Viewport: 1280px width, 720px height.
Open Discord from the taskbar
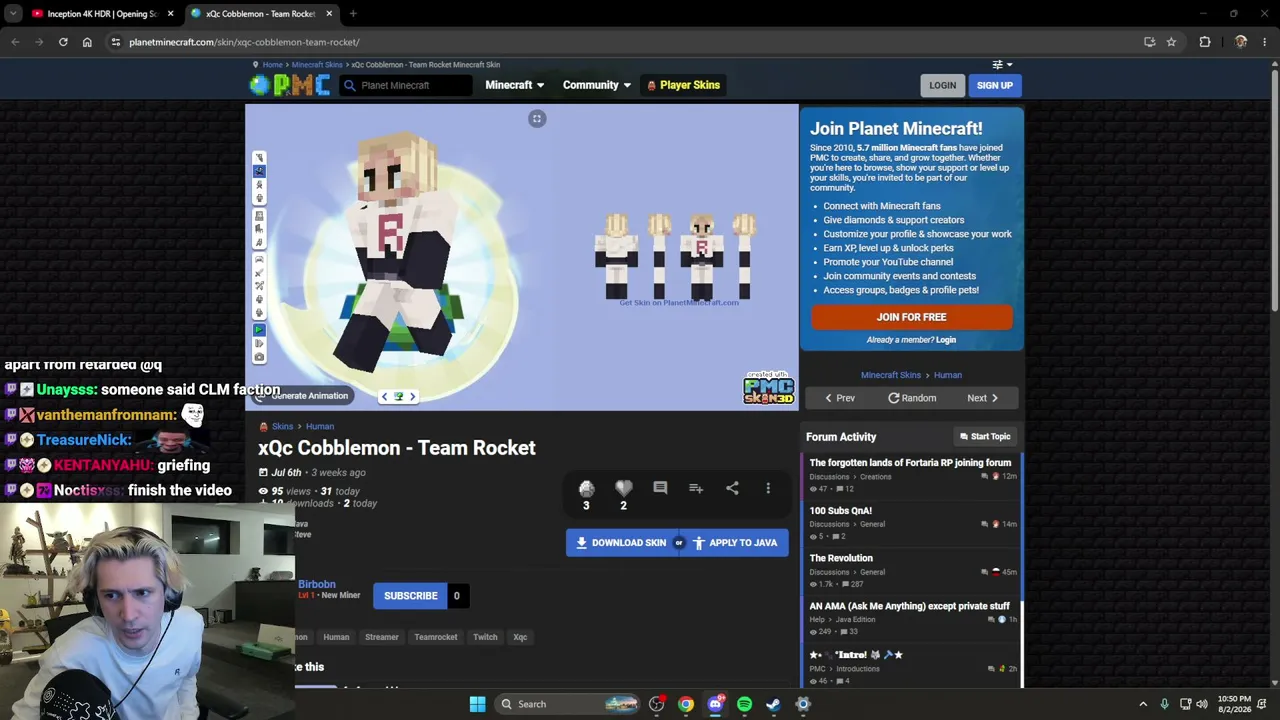click(x=715, y=704)
